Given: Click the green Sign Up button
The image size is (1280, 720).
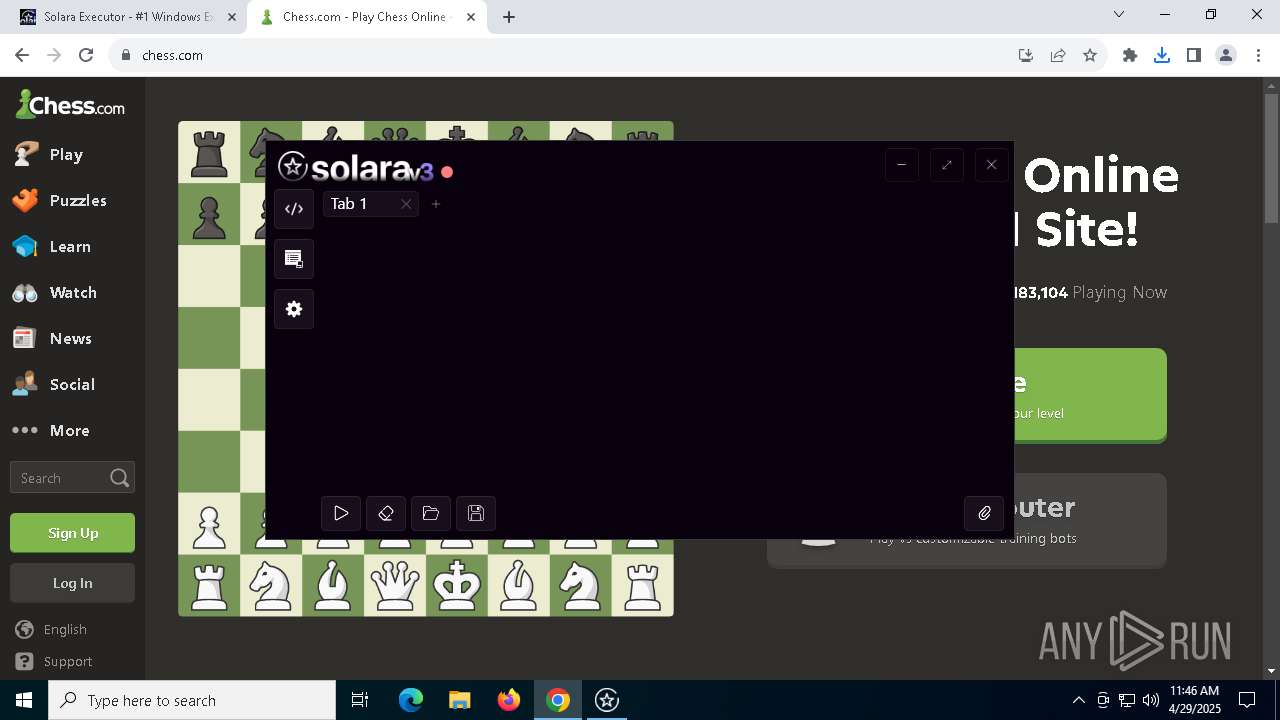Looking at the screenshot, I should click(72, 533).
